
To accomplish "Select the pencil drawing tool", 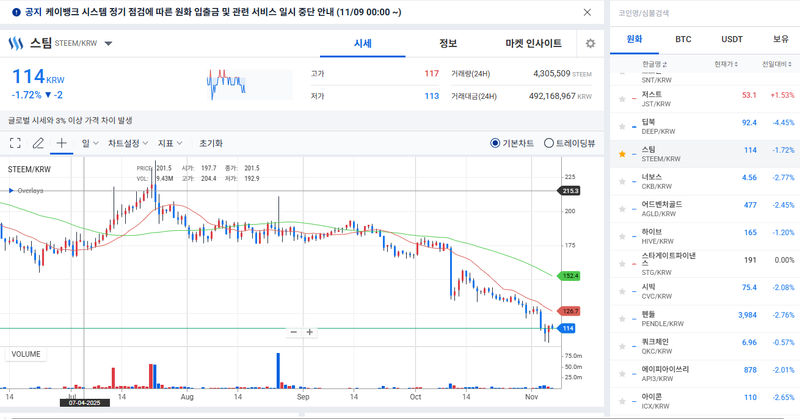I will click(38, 143).
